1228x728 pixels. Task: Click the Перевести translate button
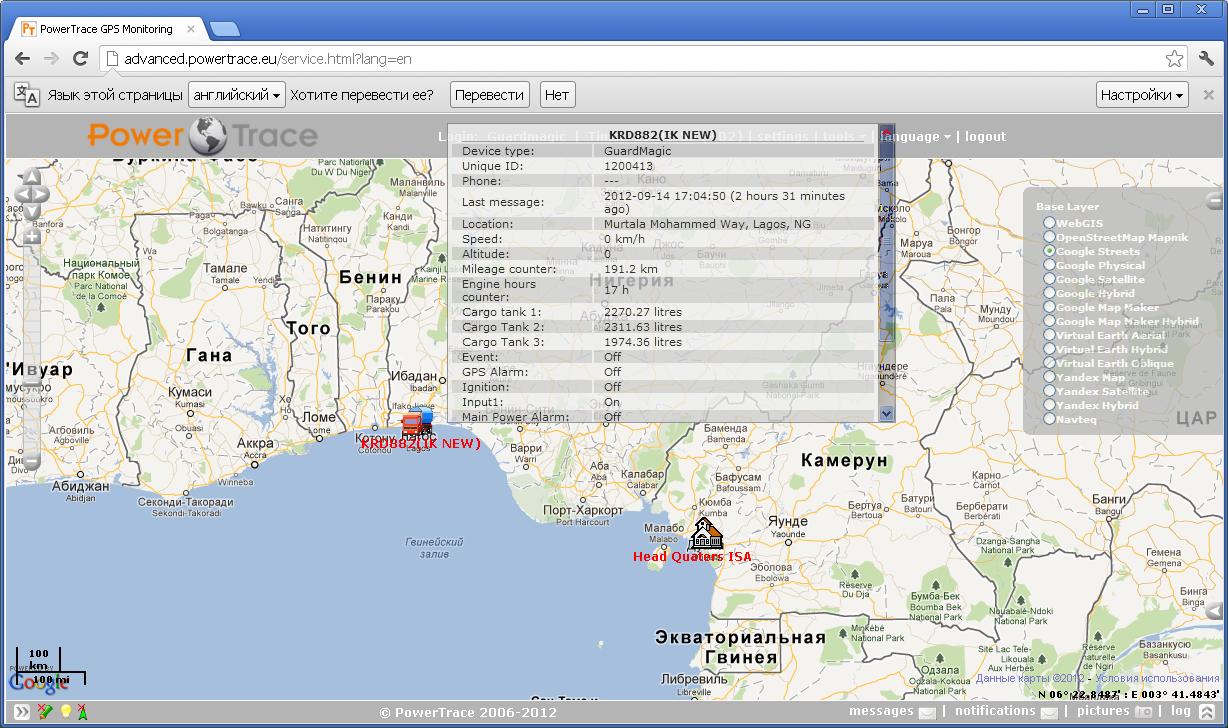(x=489, y=95)
